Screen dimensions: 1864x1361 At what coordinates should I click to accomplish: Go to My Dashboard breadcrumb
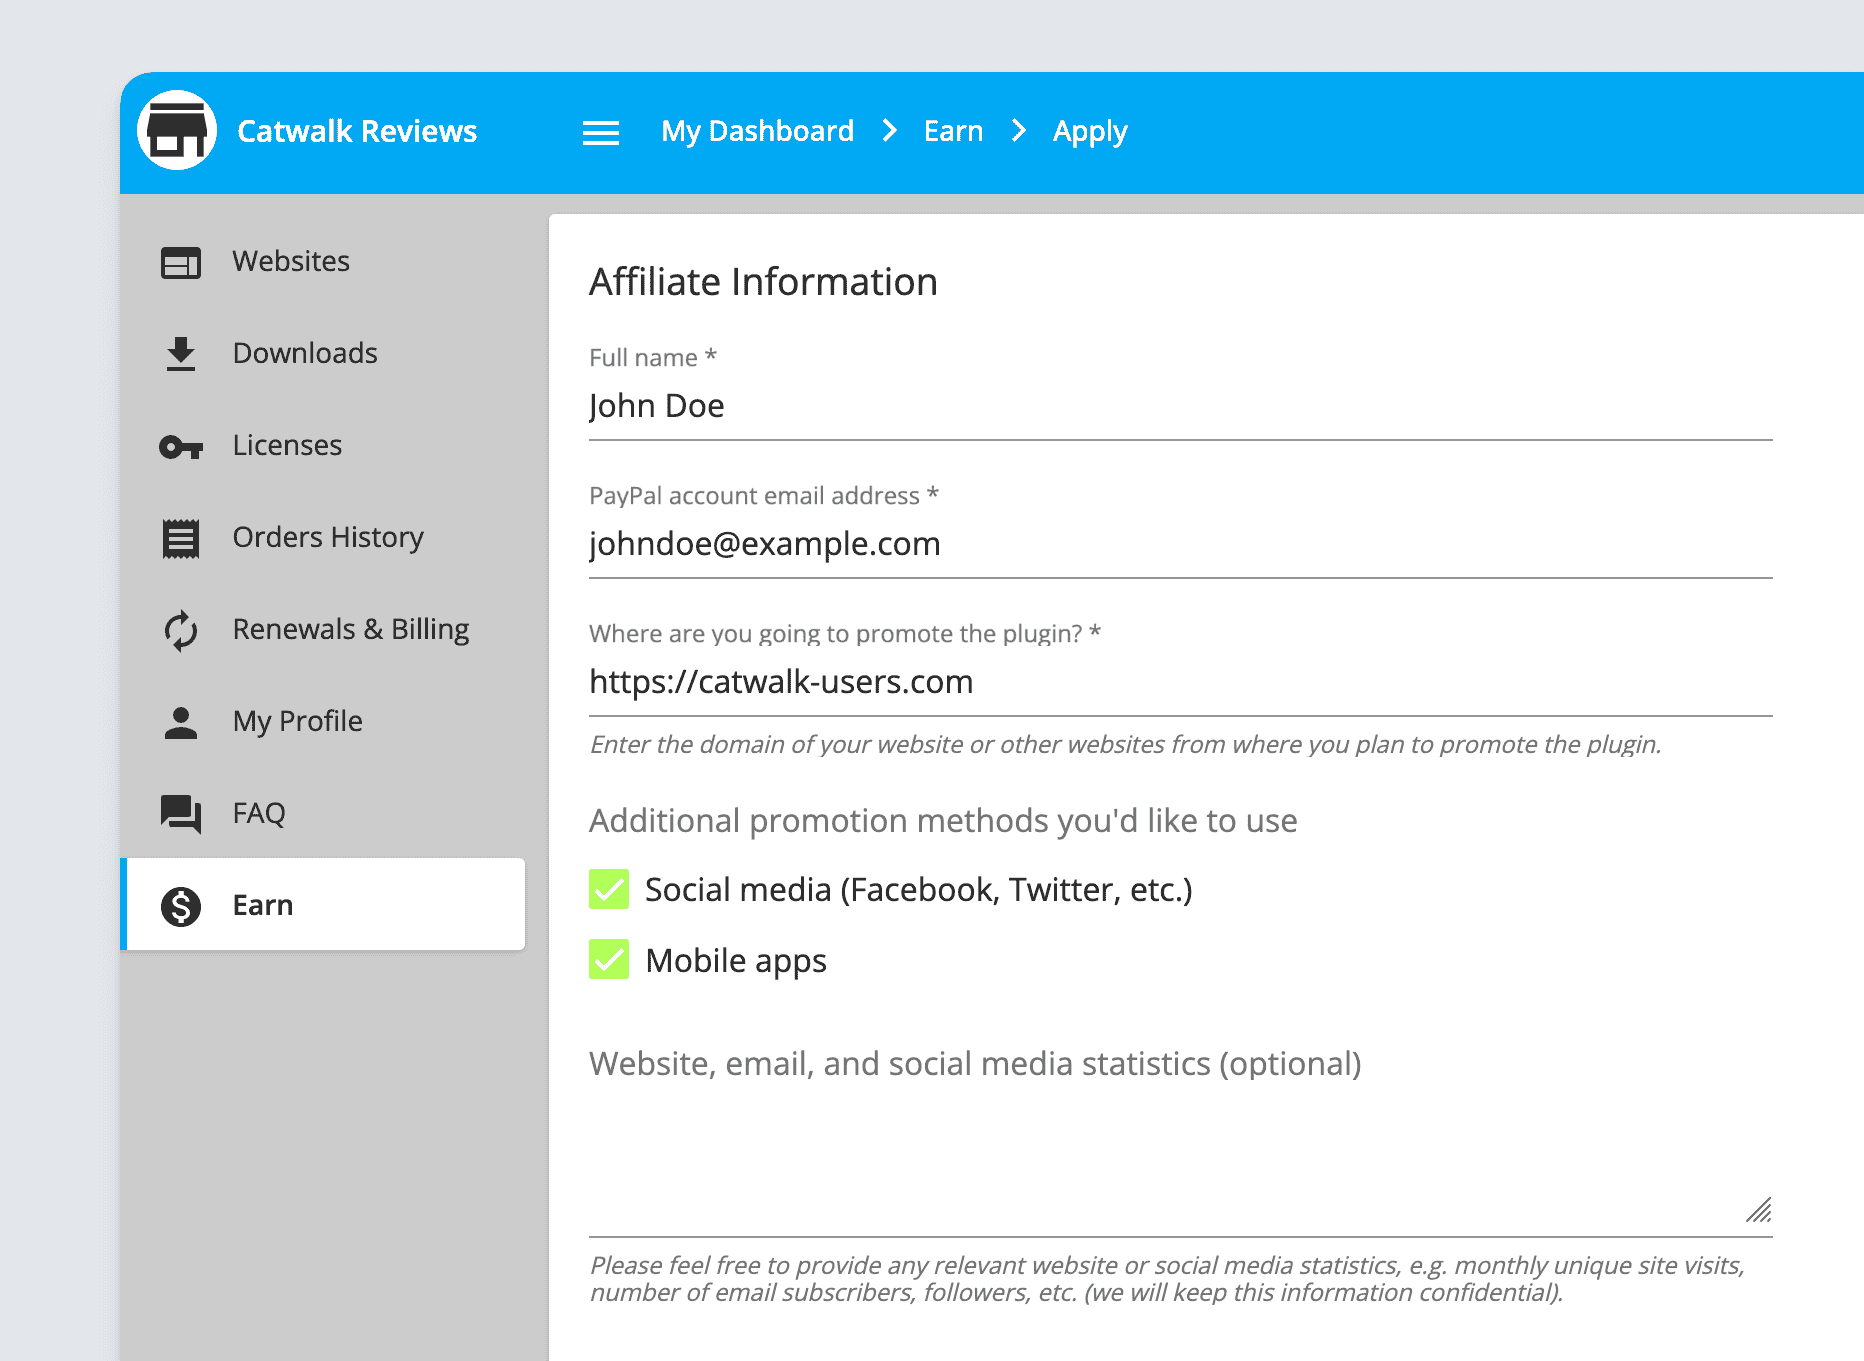coord(757,131)
